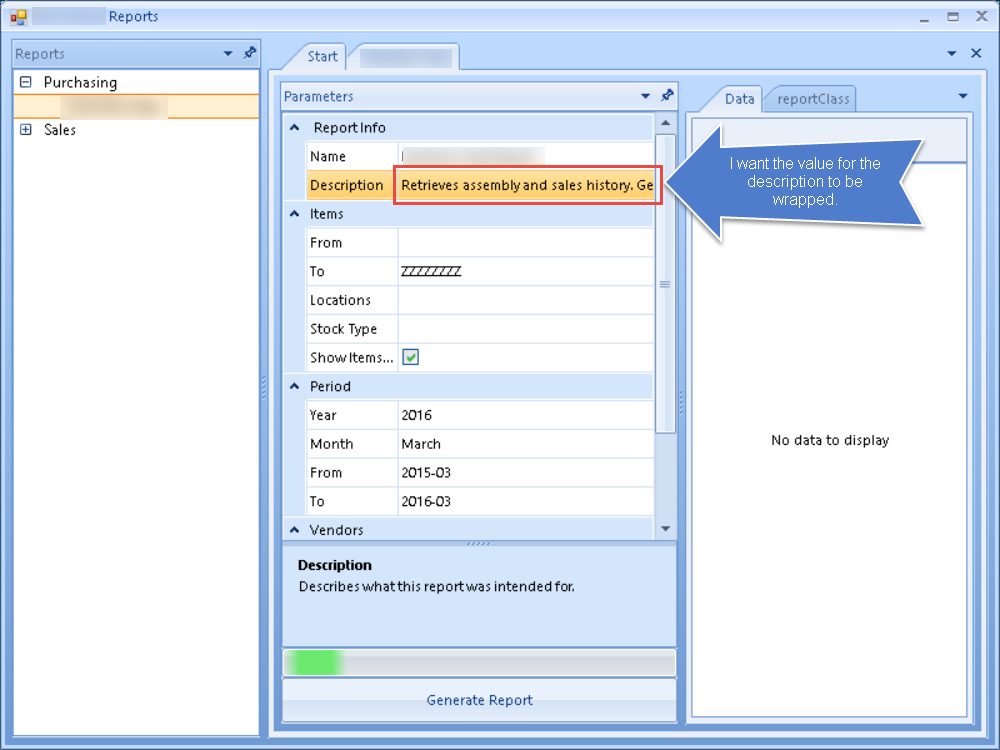The height and width of the screenshot is (750, 1000).
Task: Click the Period From value 2015-03
Action: point(426,473)
